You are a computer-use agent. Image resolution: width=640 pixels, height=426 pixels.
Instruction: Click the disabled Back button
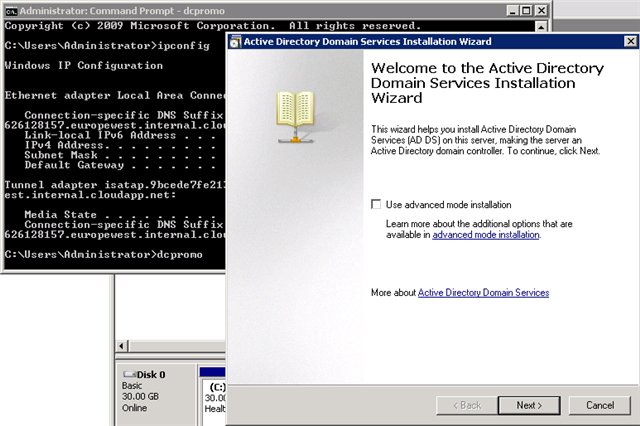467,405
